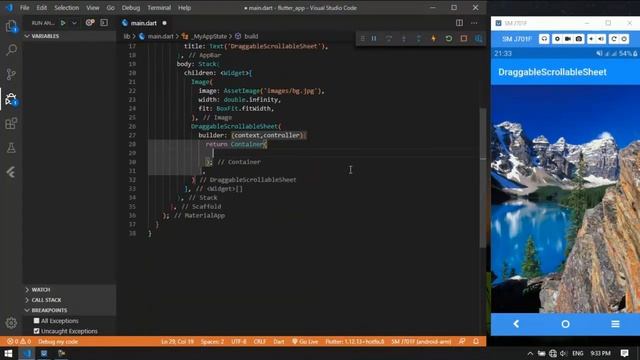Trigger Hot Reload lightning icon

click(433, 39)
